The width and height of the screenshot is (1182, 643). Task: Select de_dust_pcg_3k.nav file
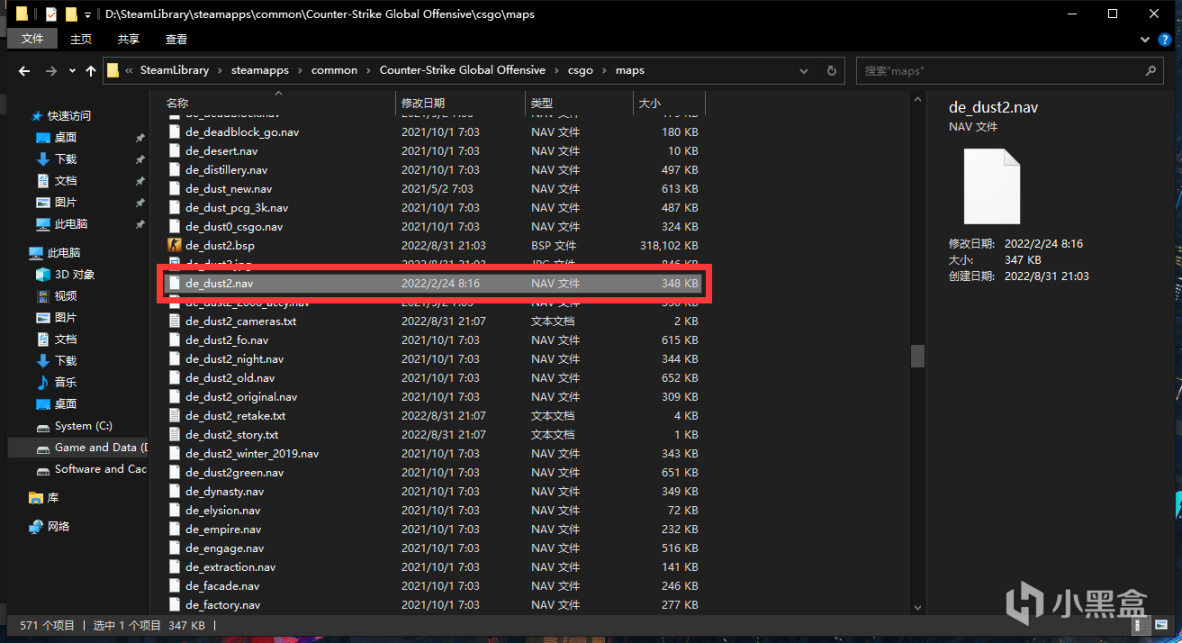point(237,207)
